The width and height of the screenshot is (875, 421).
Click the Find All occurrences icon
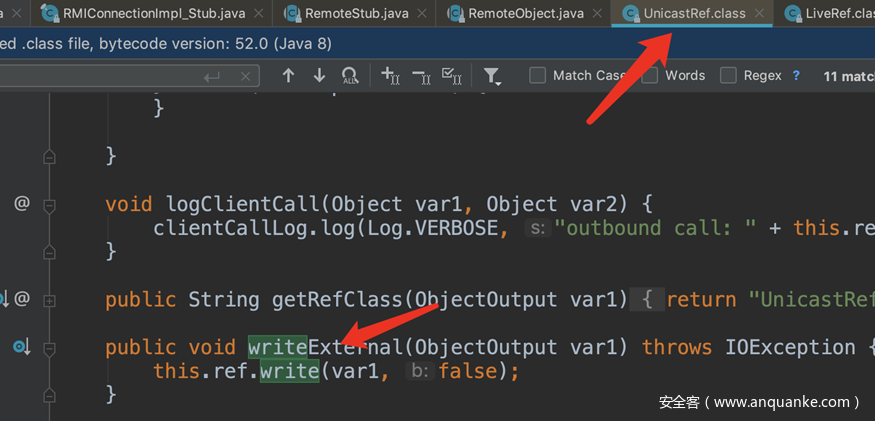pyautogui.click(x=350, y=76)
